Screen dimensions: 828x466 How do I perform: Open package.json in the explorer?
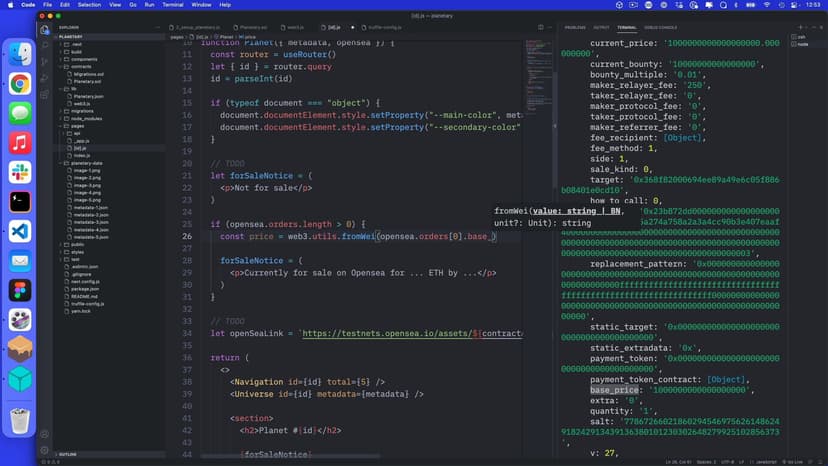[x=85, y=289]
